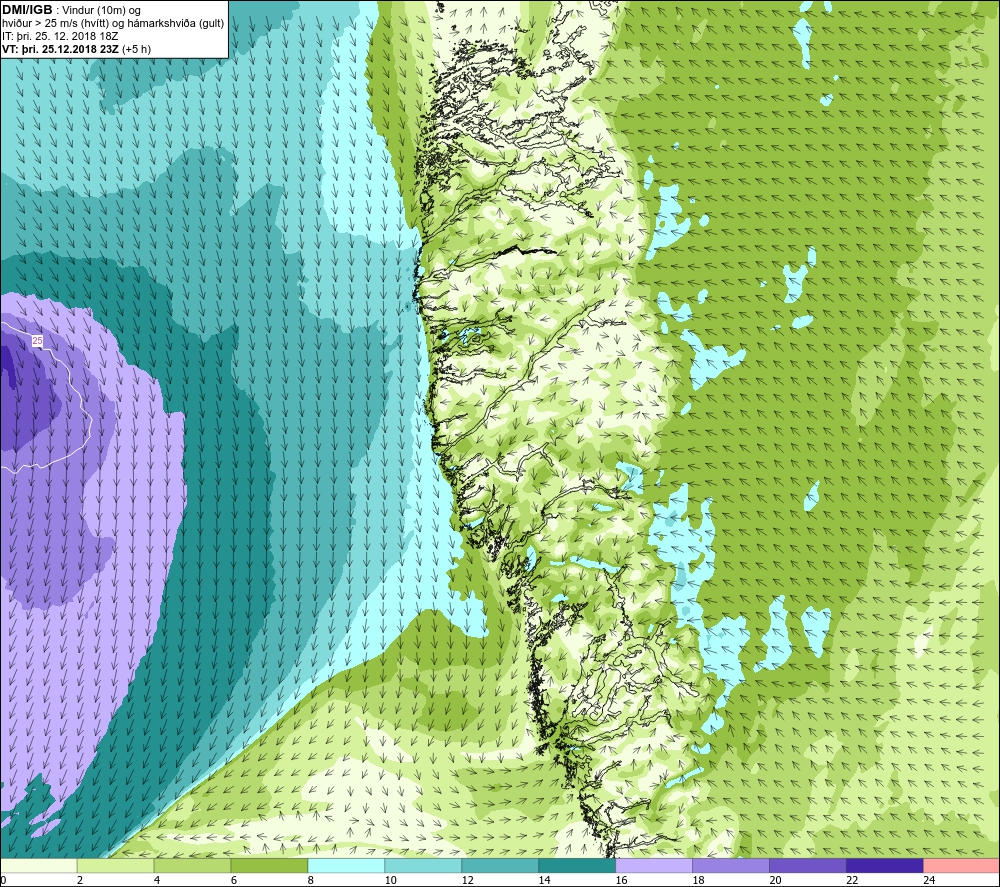Select the legend scale number '4'

tap(157, 880)
